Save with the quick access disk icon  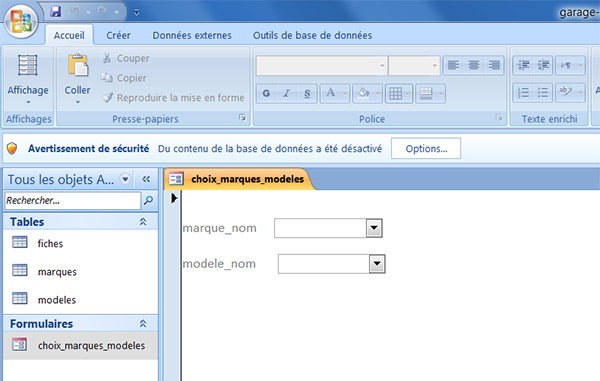tap(56, 11)
